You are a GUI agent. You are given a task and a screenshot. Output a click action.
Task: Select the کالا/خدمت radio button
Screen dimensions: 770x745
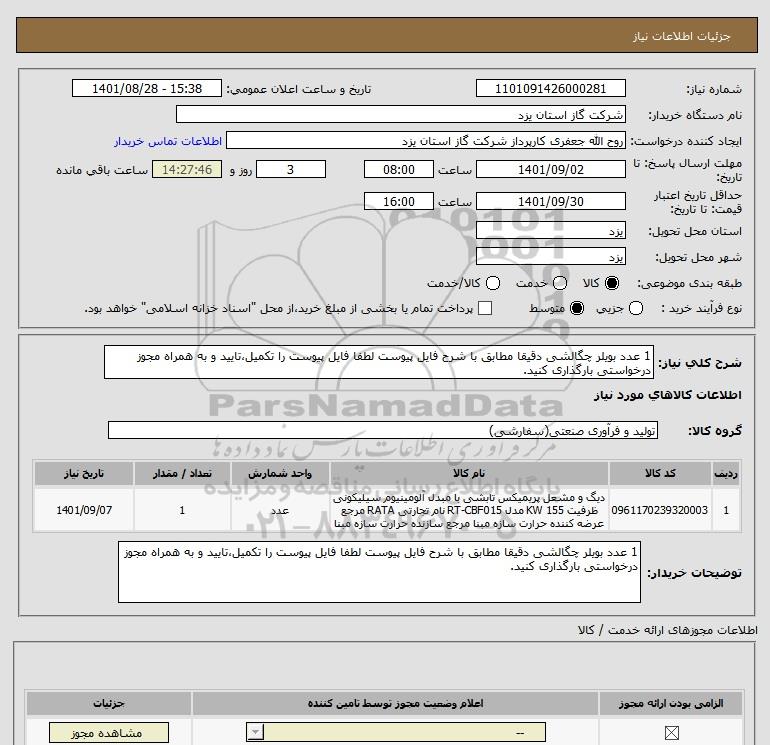[493, 283]
